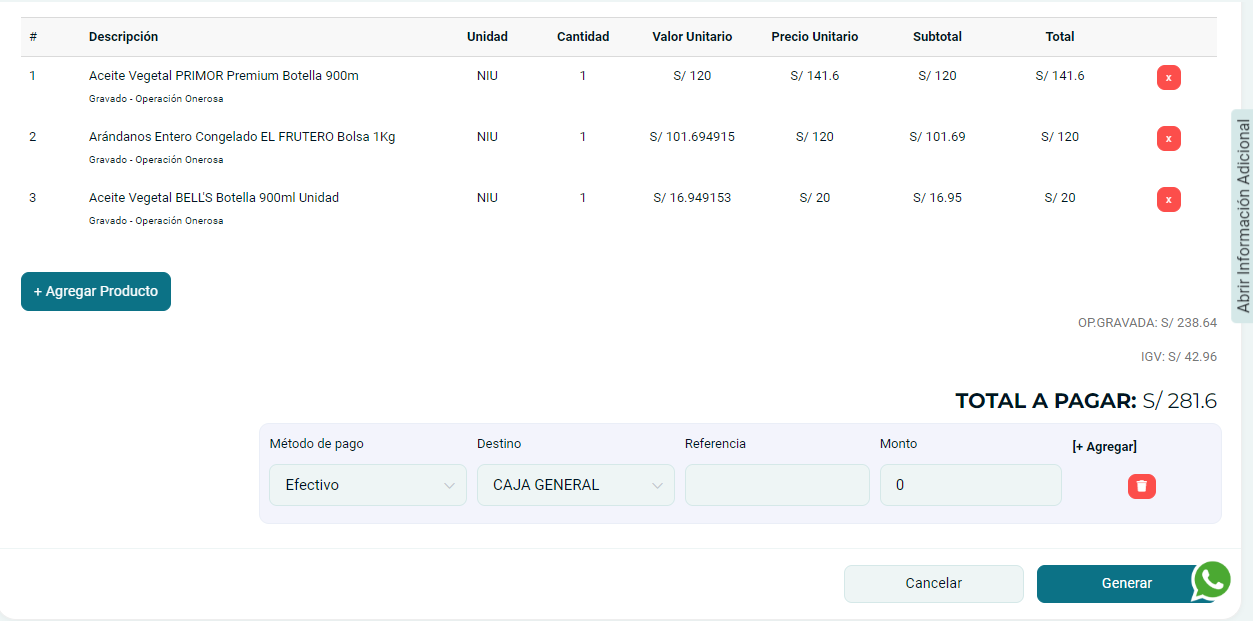Viewport: 1253px width, 621px height.
Task: Add another payment with [+ Agregar]
Action: pyautogui.click(x=1104, y=447)
